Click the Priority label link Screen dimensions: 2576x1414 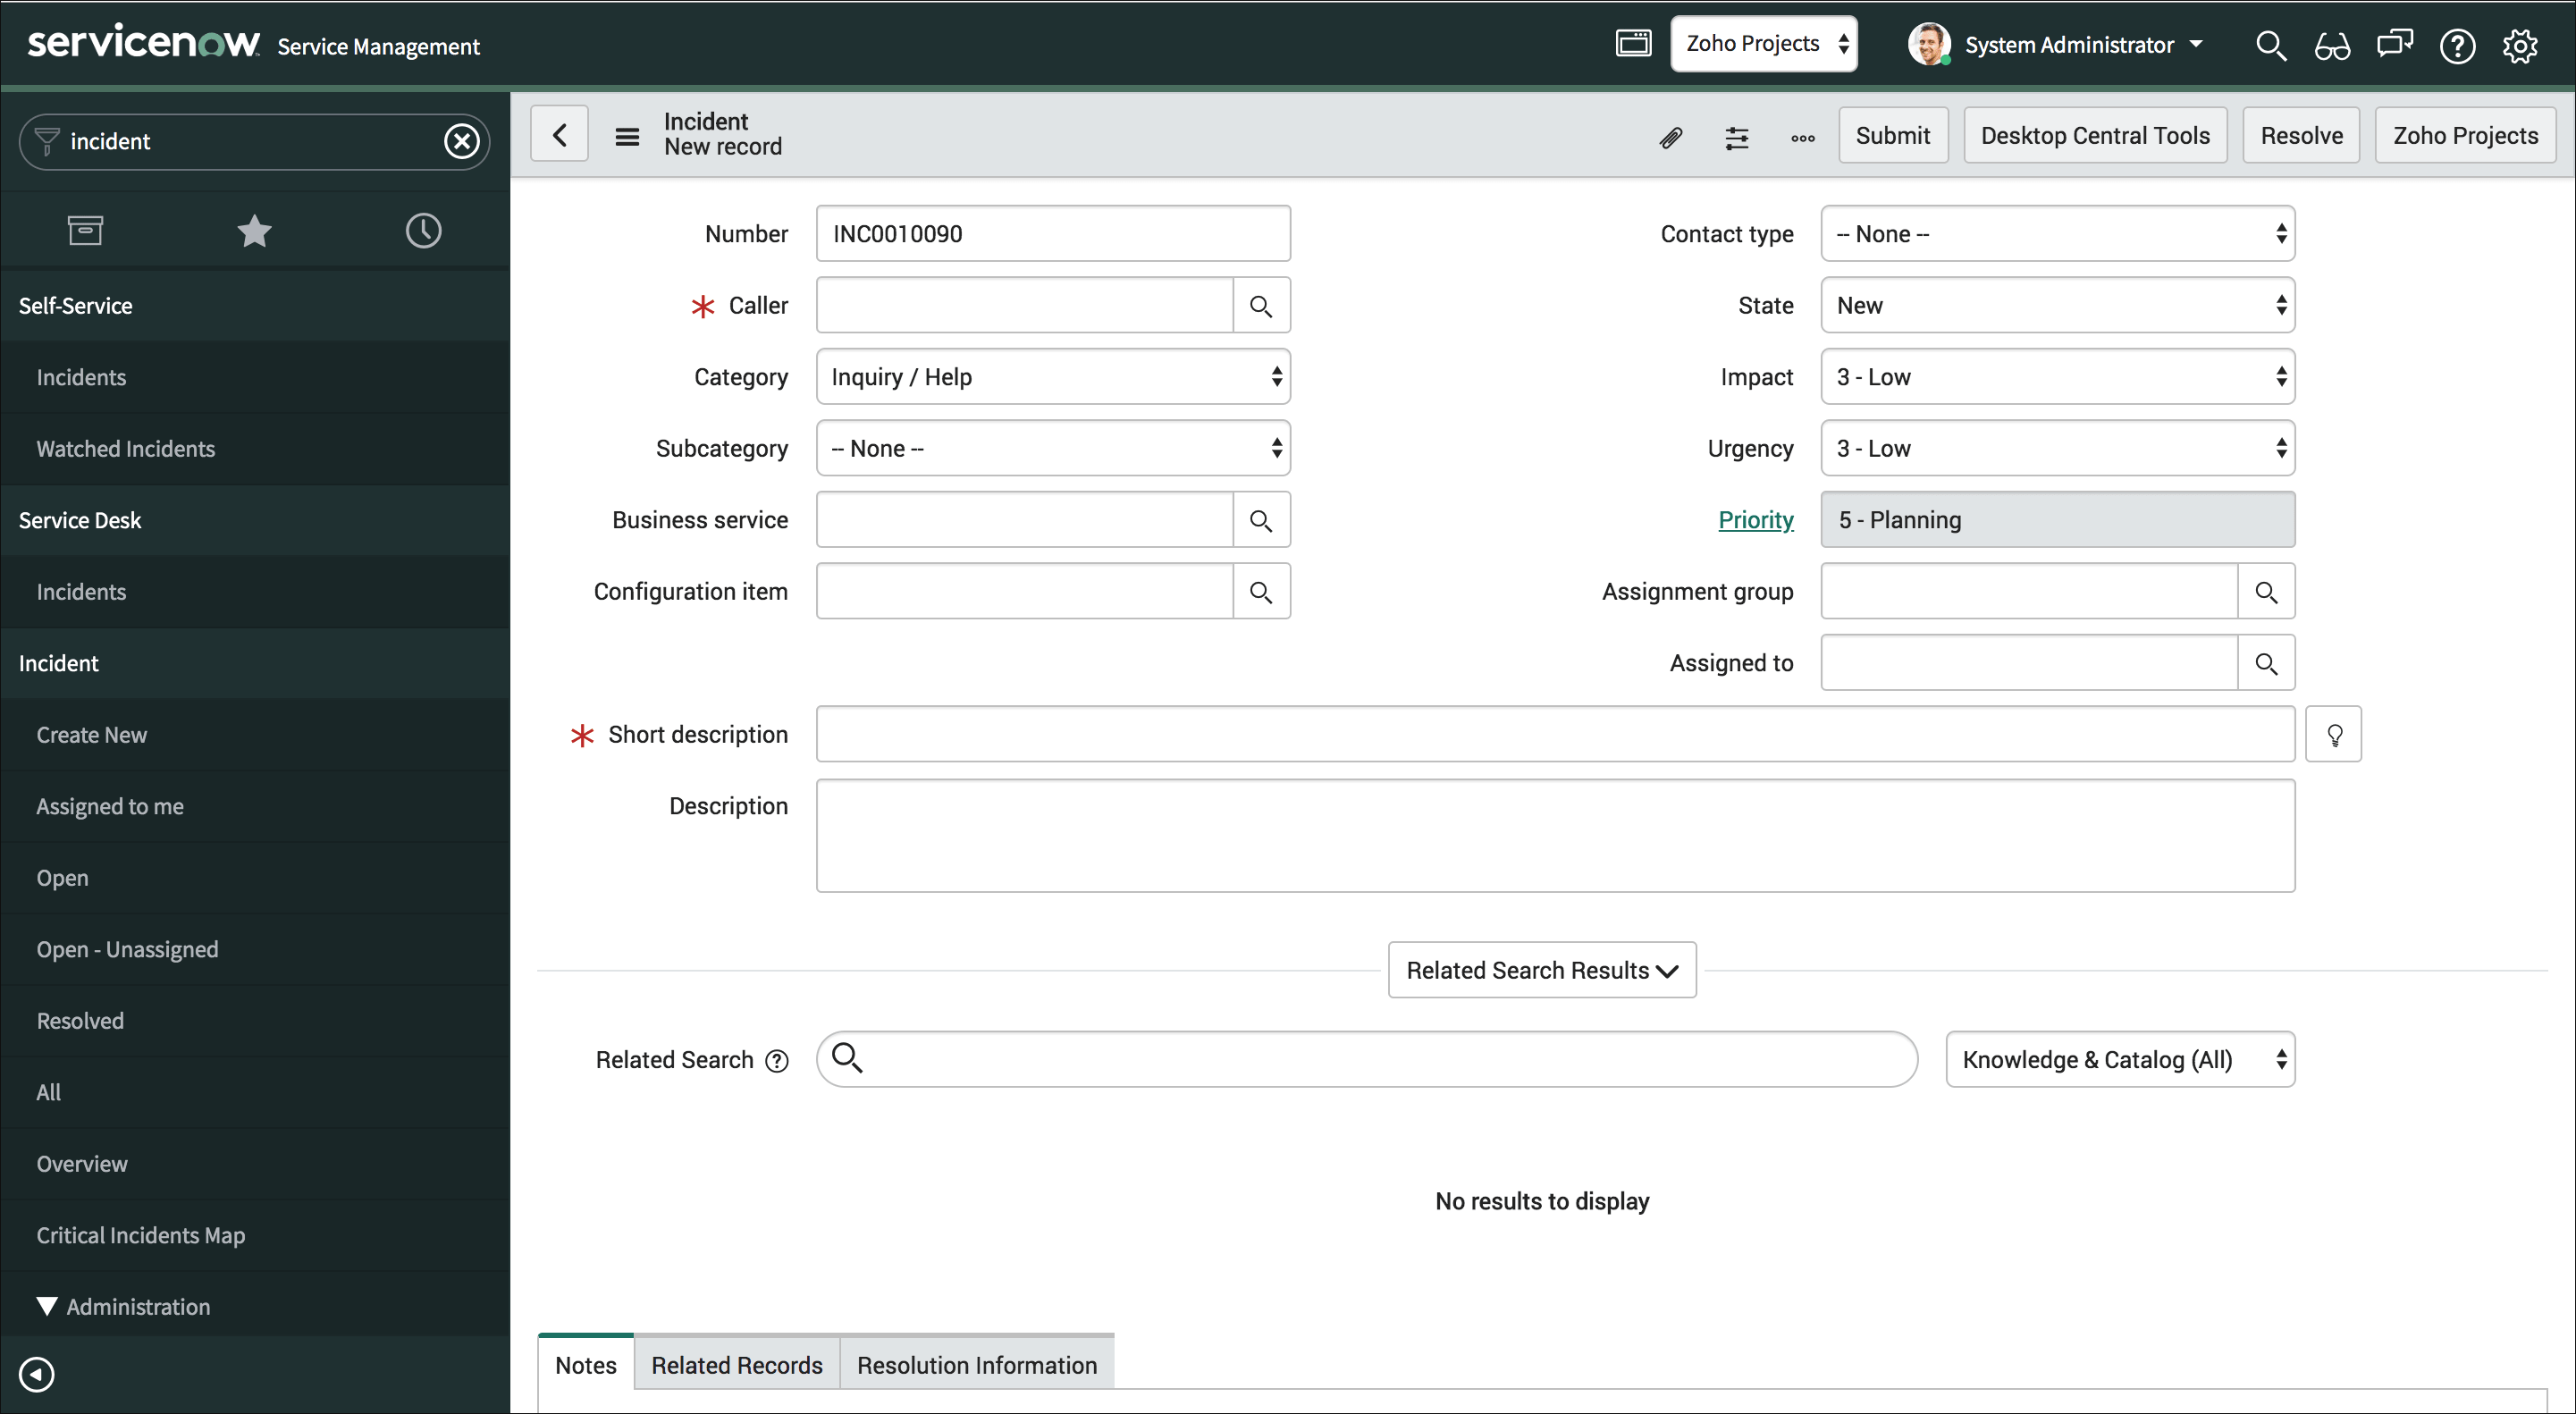1755,520
